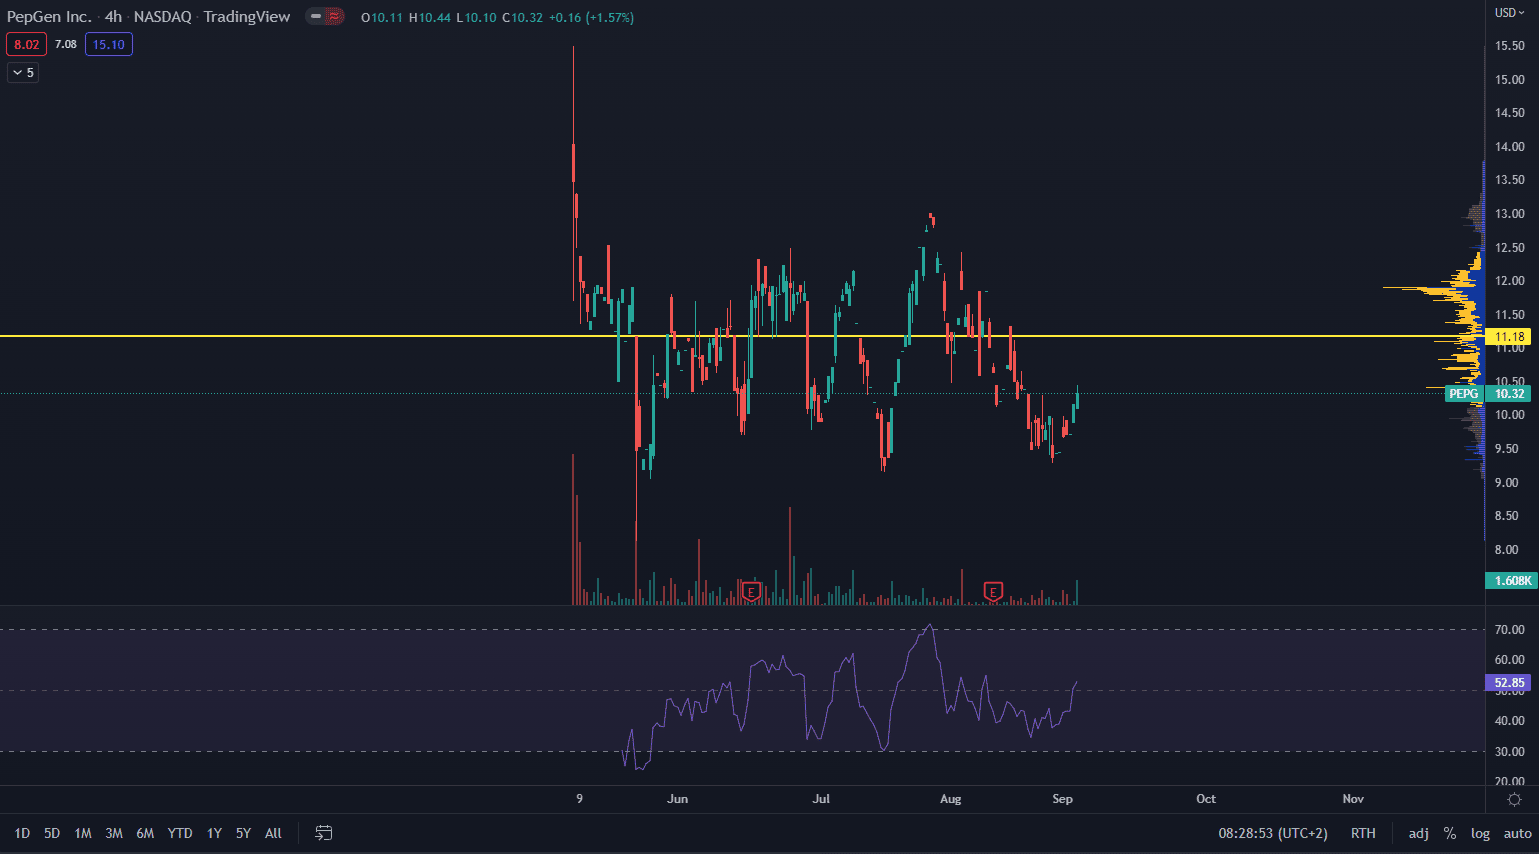
Task: Toggle auto scale setting
Action: [1517, 833]
